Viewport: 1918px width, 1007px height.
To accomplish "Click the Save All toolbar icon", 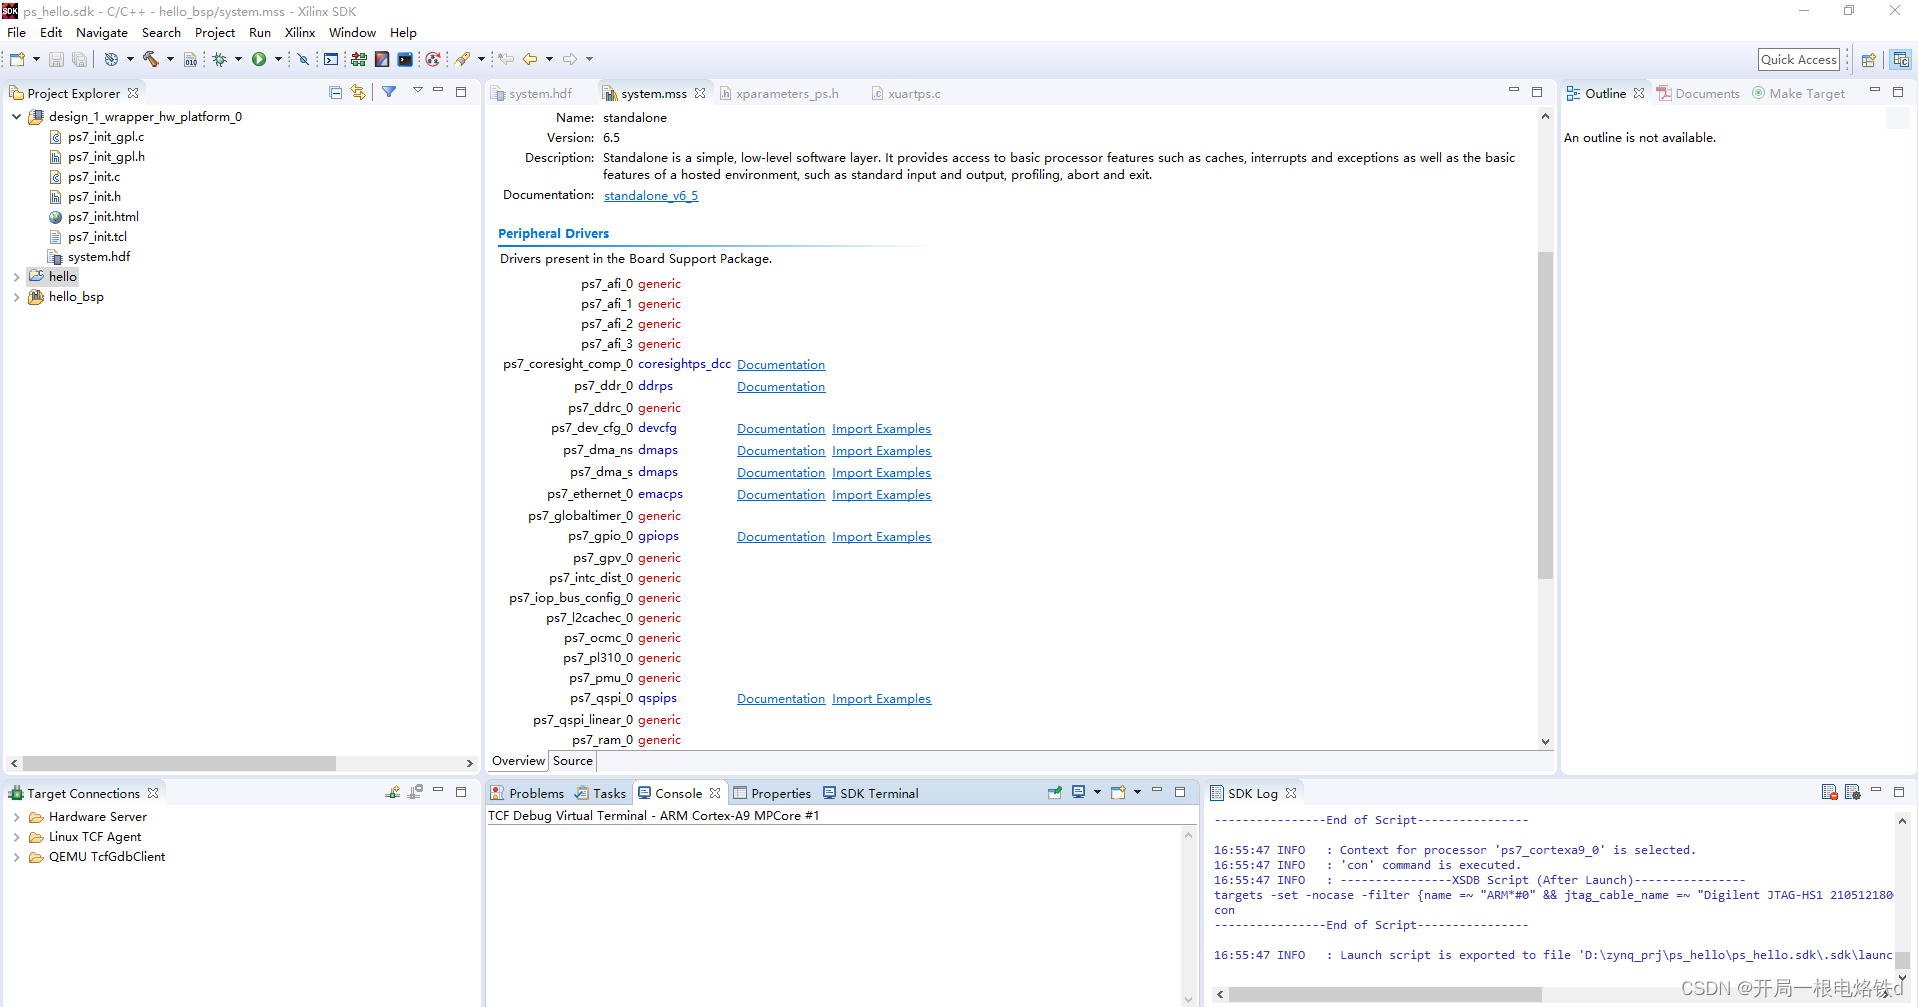I will tap(79, 59).
